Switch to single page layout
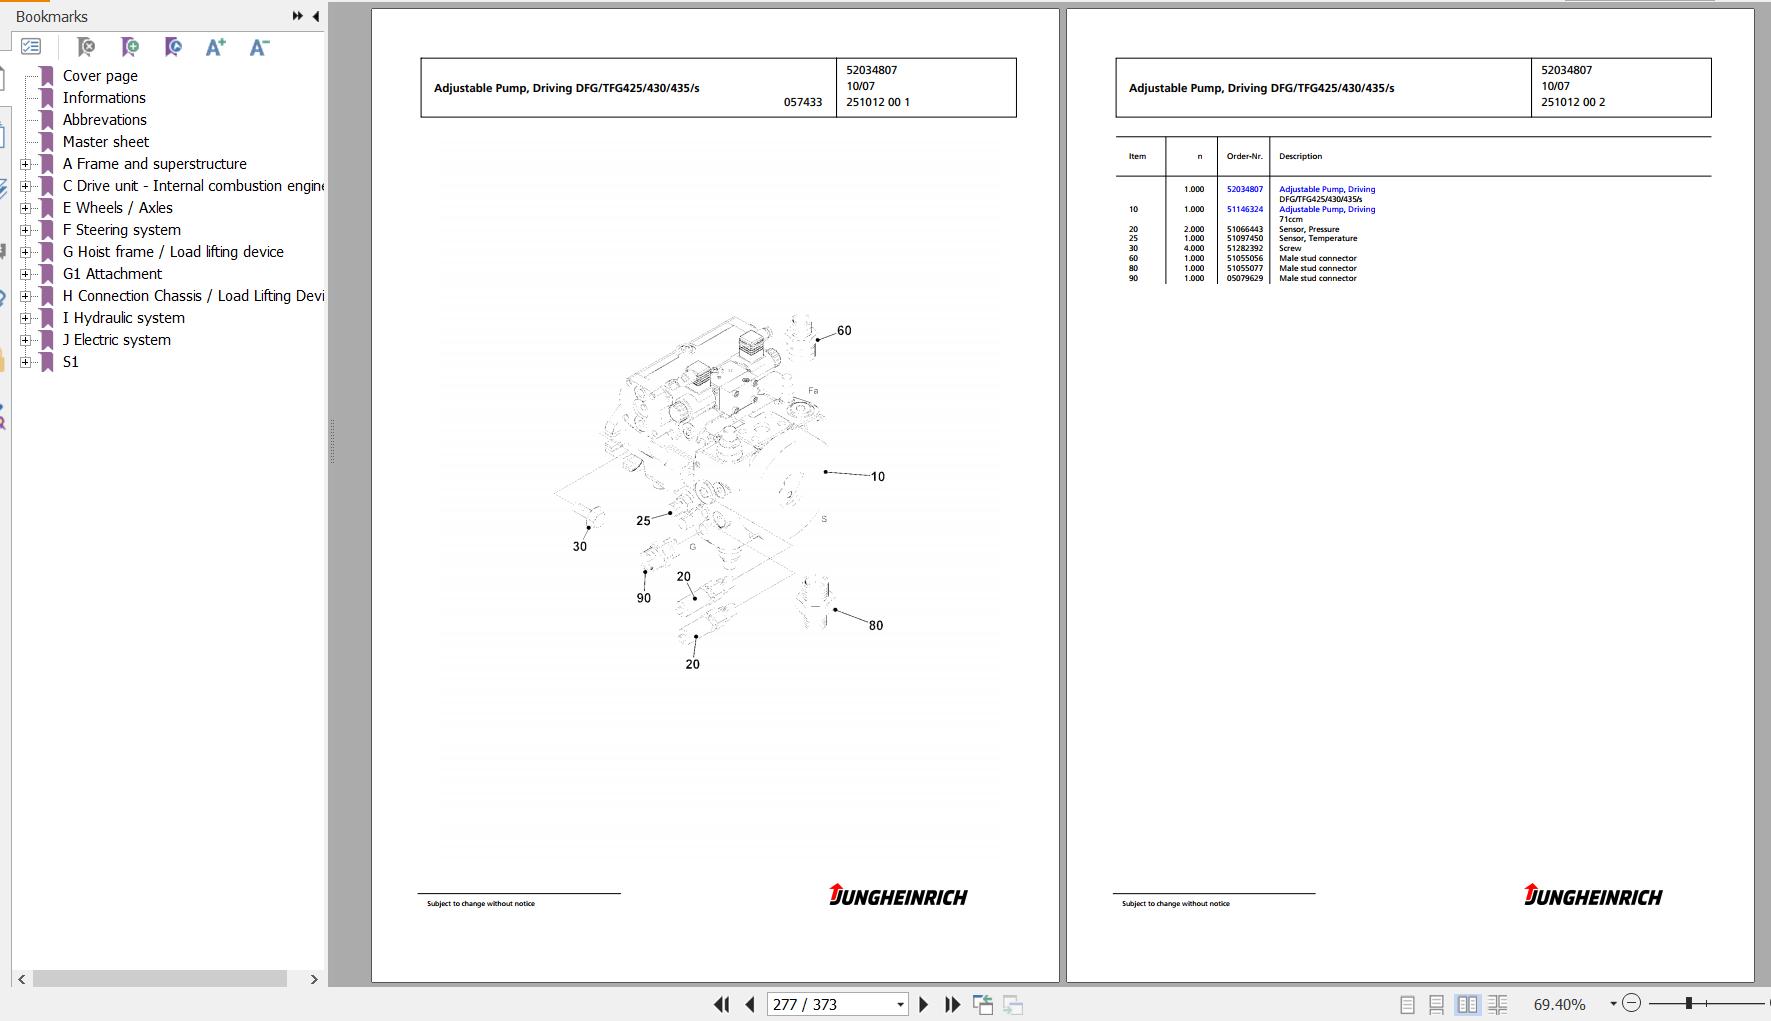This screenshot has height=1021, width=1771. pyautogui.click(x=1407, y=1004)
